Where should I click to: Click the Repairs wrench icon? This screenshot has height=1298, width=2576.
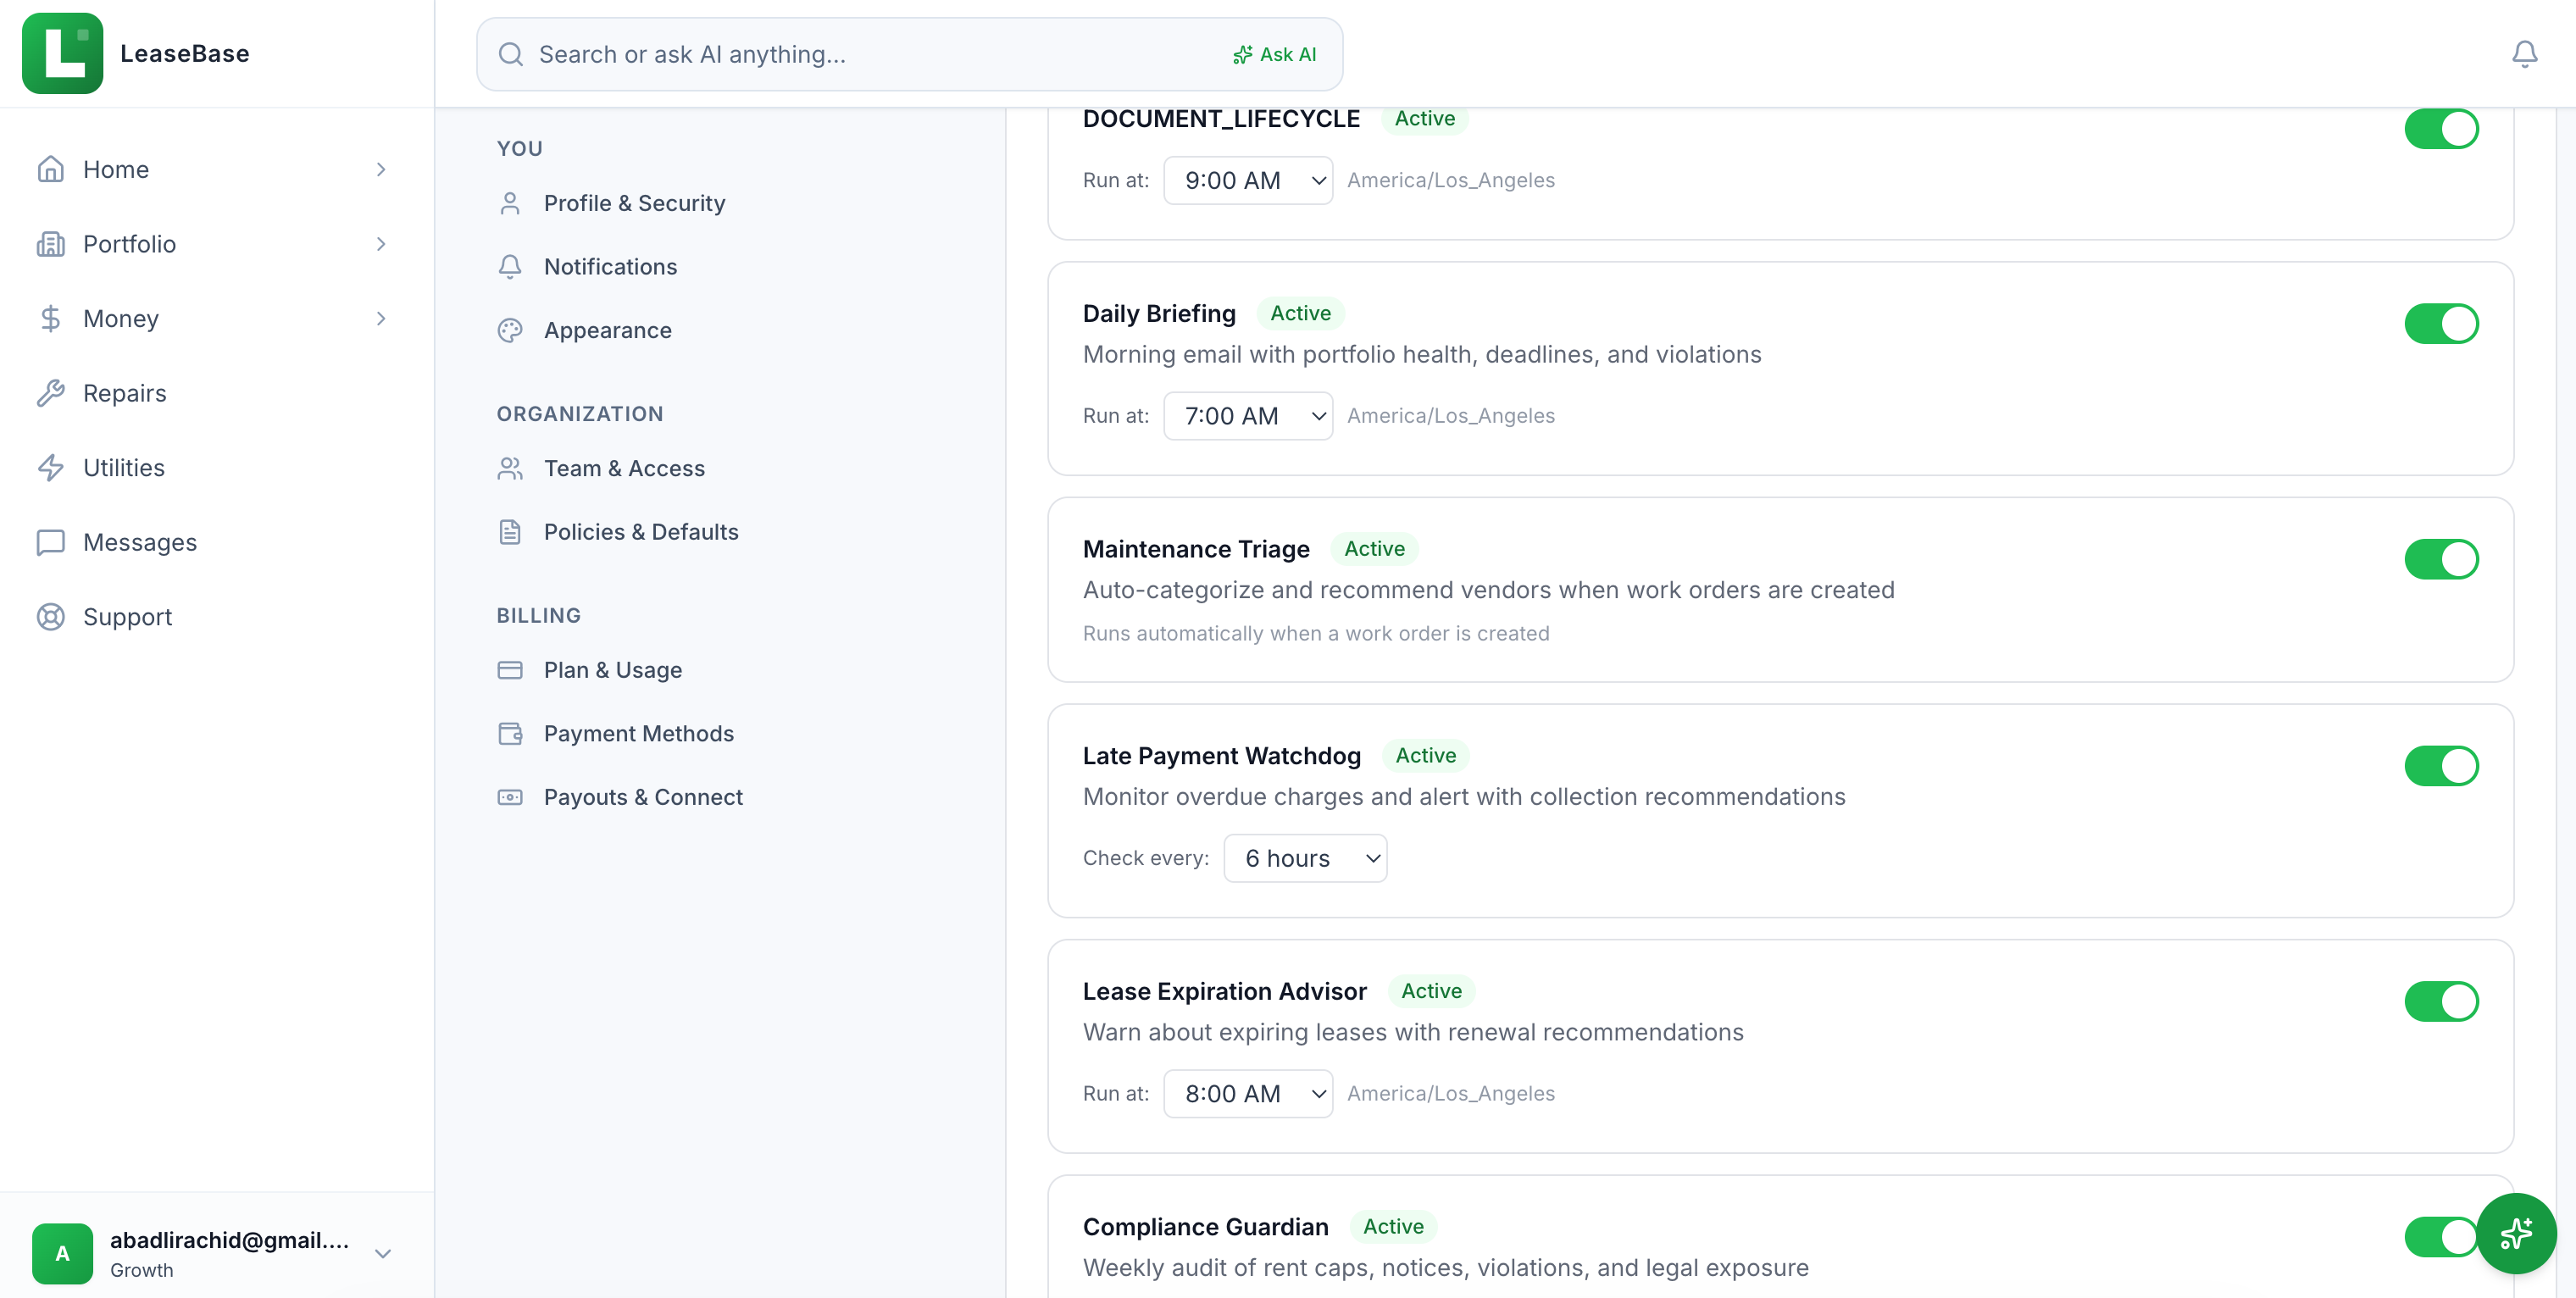[x=50, y=393]
